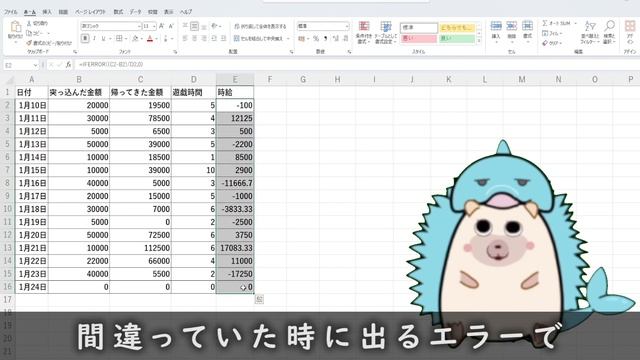Click Merge and Center button
Screen dimensions: 640x360
point(259,38)
